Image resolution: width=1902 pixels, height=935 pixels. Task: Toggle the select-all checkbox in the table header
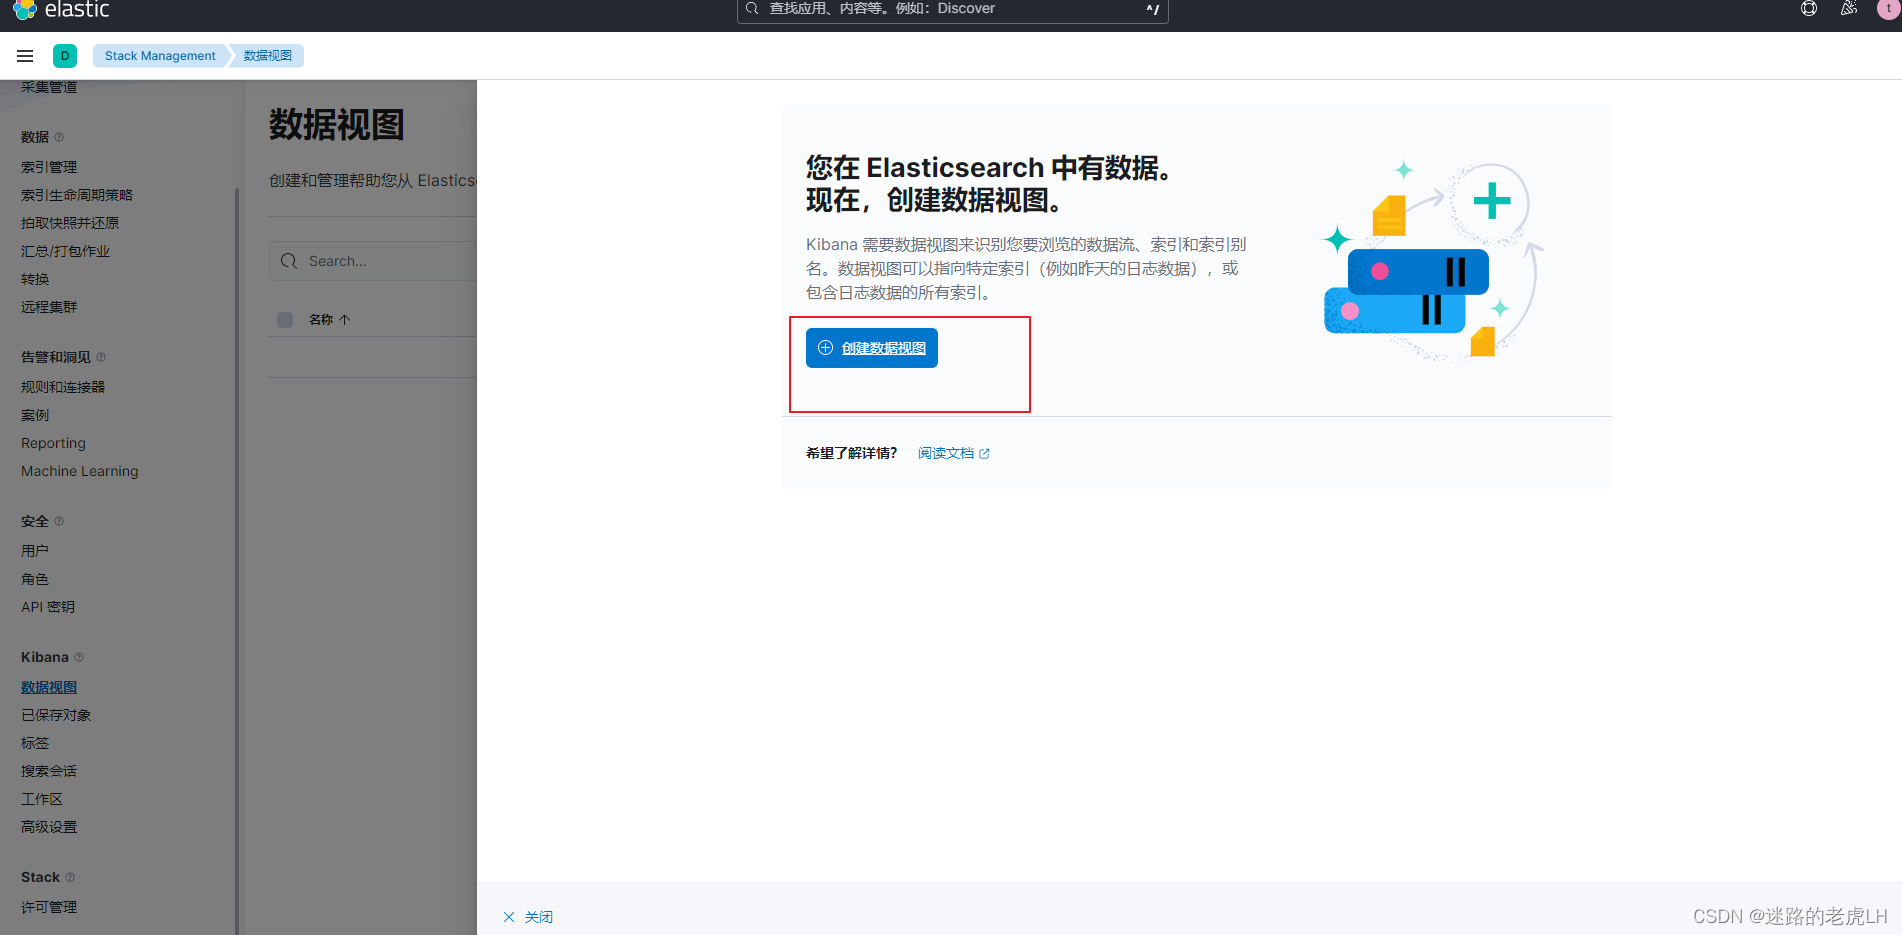point(284,319)
